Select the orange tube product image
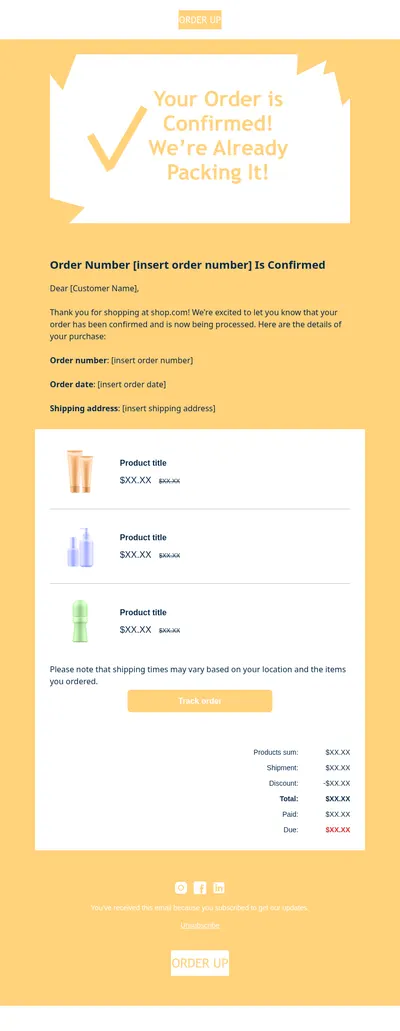This screenshot has height=1031, width=400. [x=80, y=471]
